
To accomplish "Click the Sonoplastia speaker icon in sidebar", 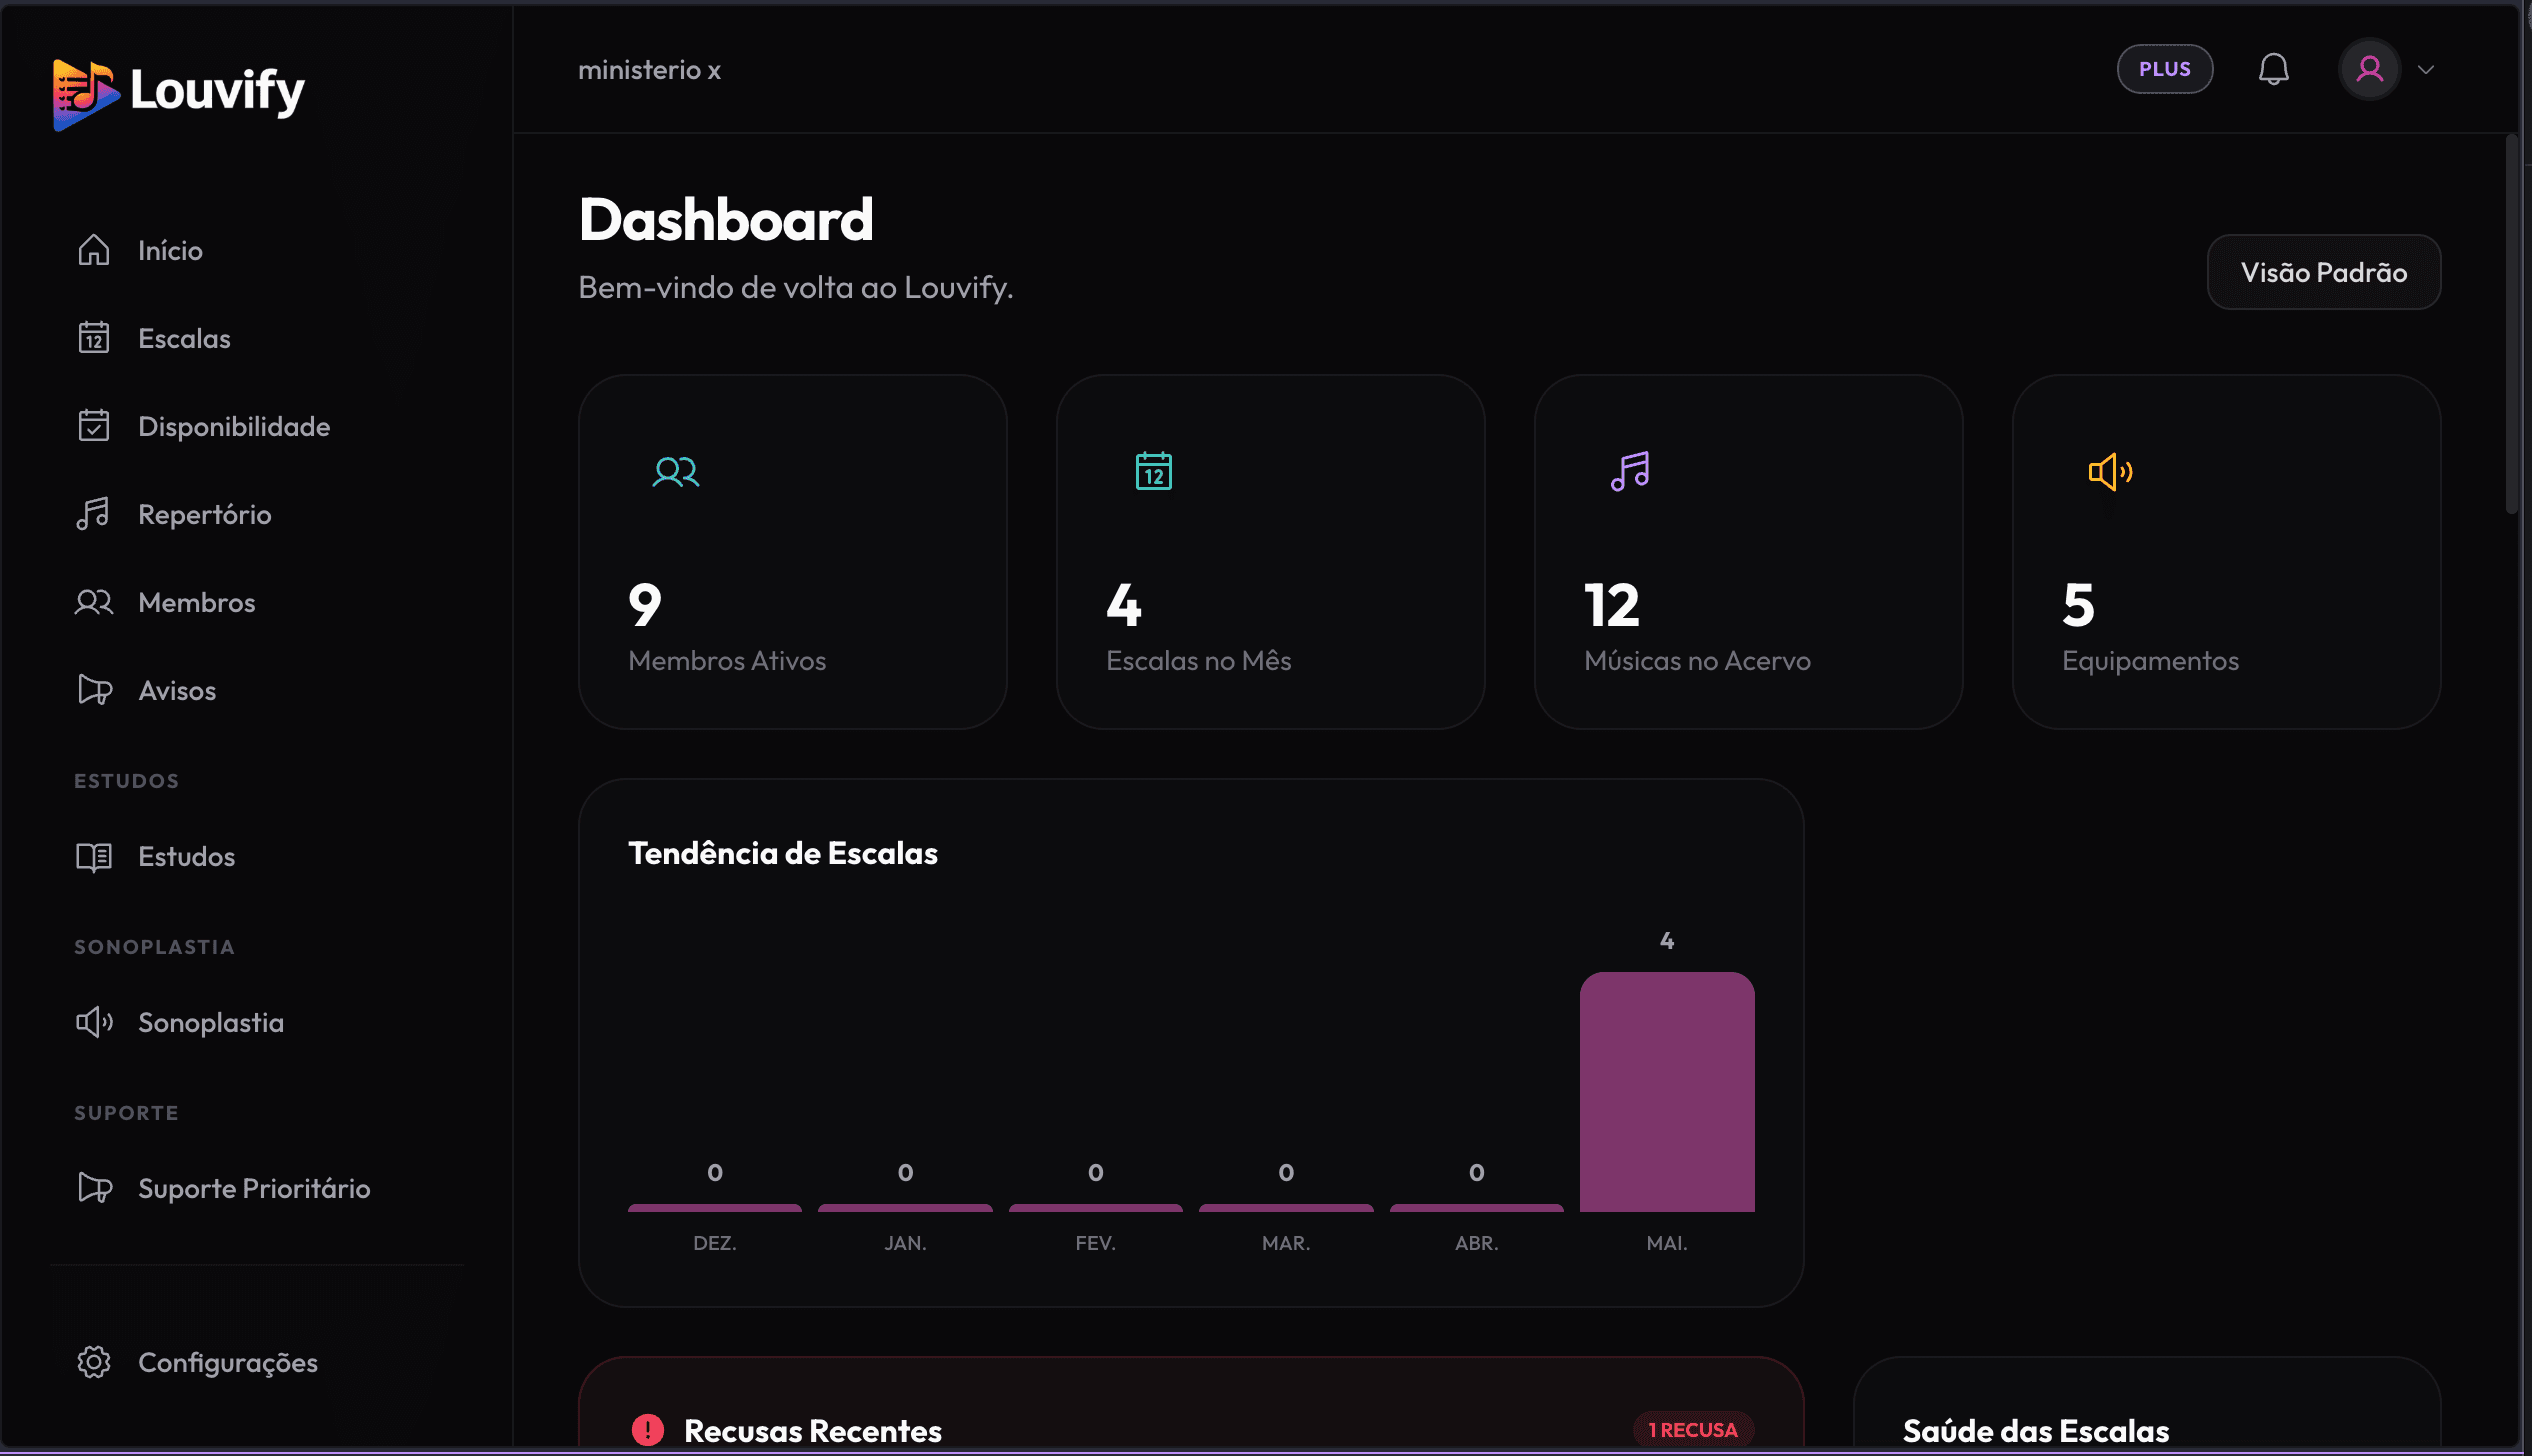I will (94, 1022).
